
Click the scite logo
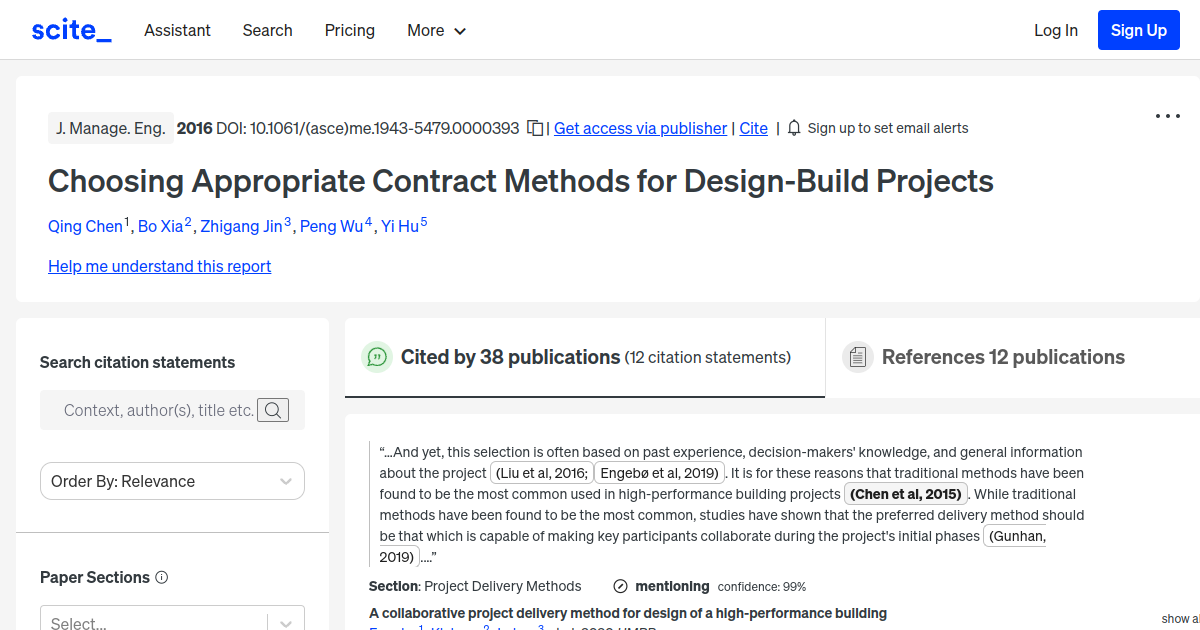70,29
